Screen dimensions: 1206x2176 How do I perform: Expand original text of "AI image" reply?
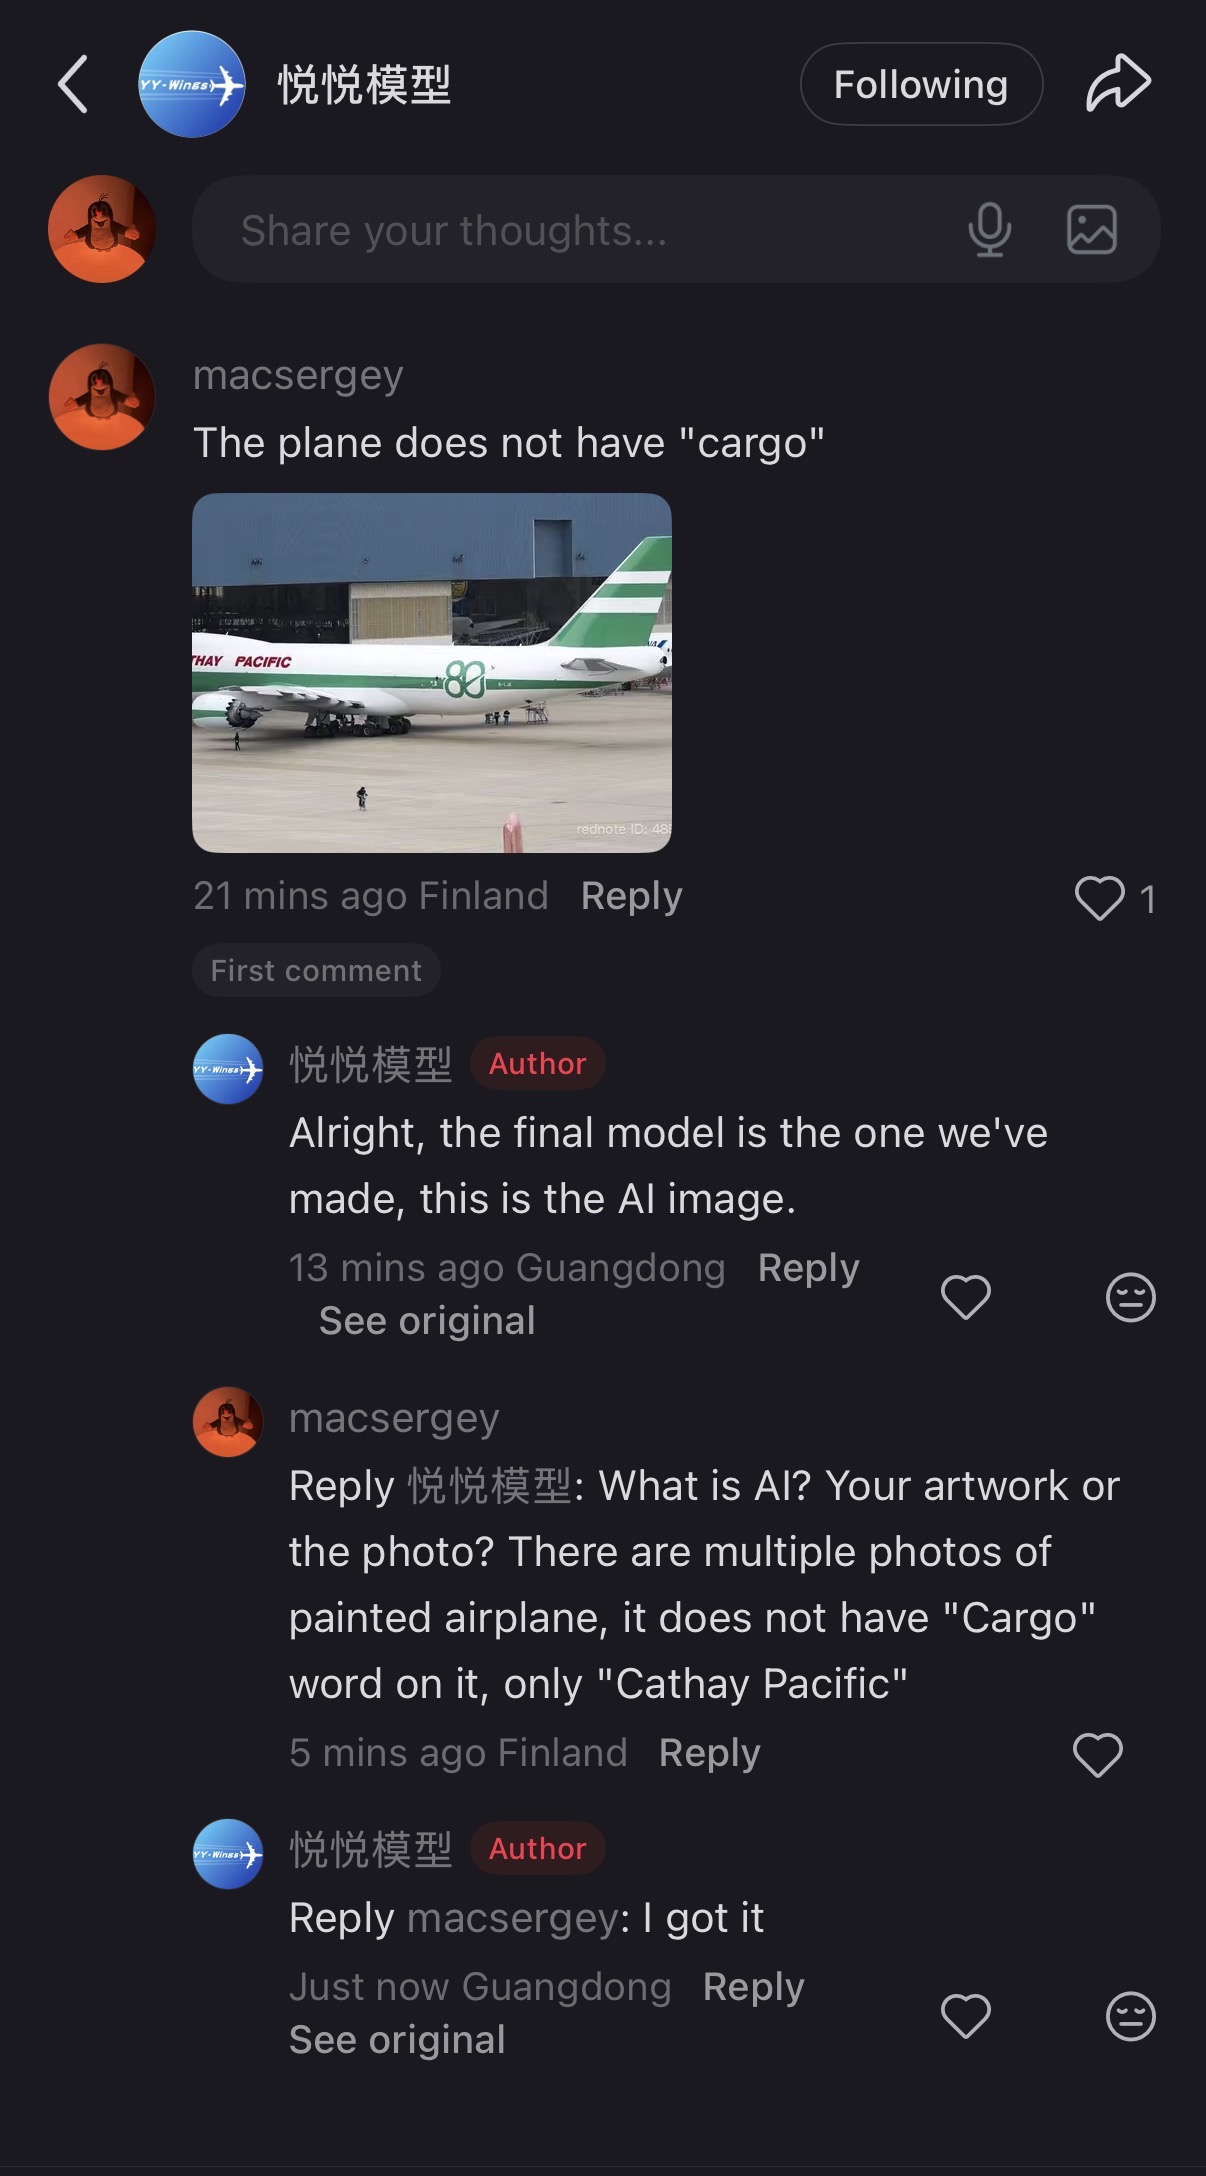pos(427,1321)
